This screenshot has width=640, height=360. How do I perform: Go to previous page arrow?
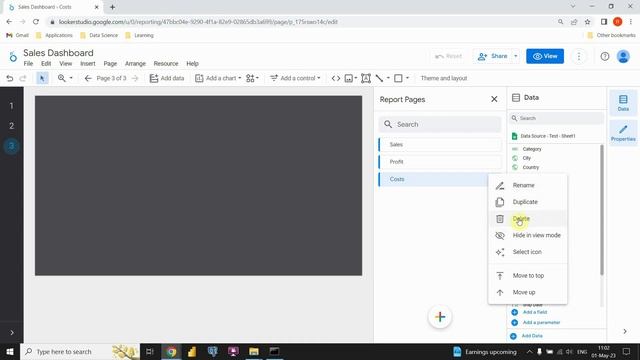click(88, 78)
